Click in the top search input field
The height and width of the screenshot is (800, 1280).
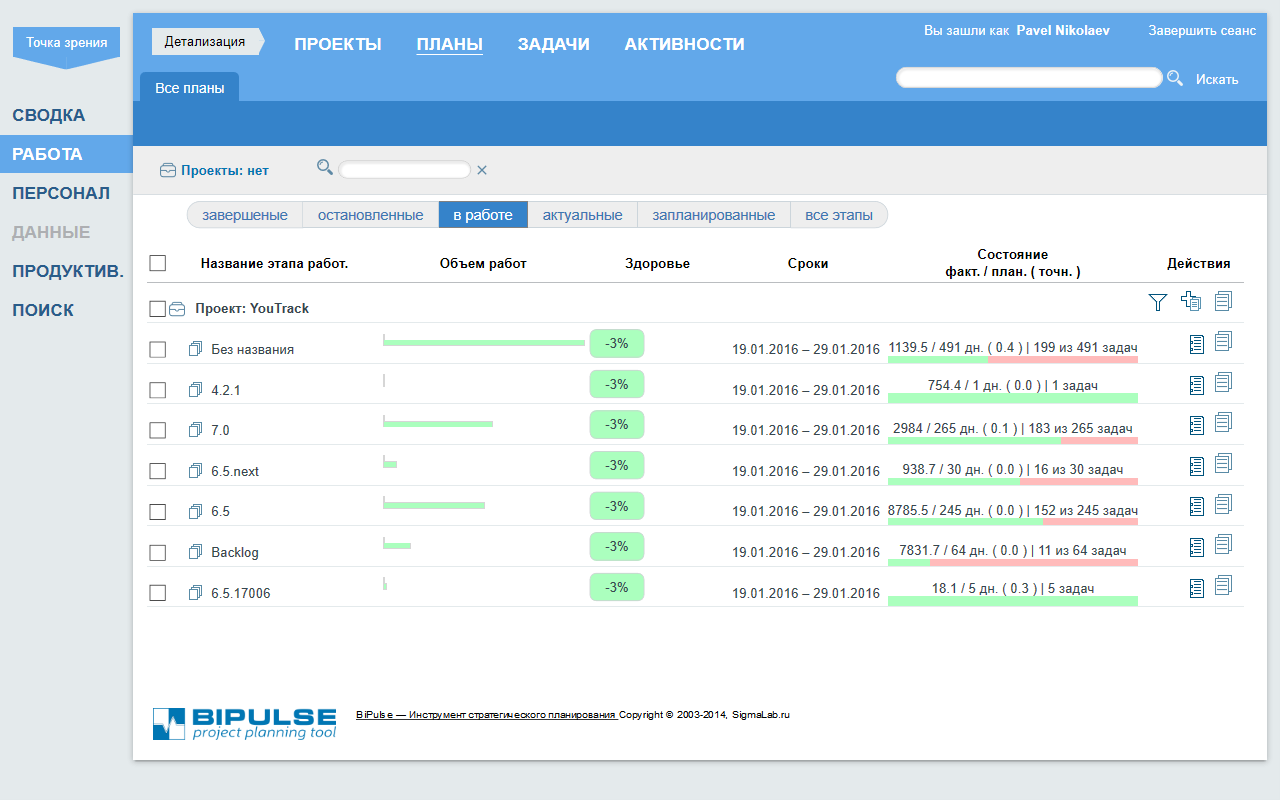(1029, 78)
